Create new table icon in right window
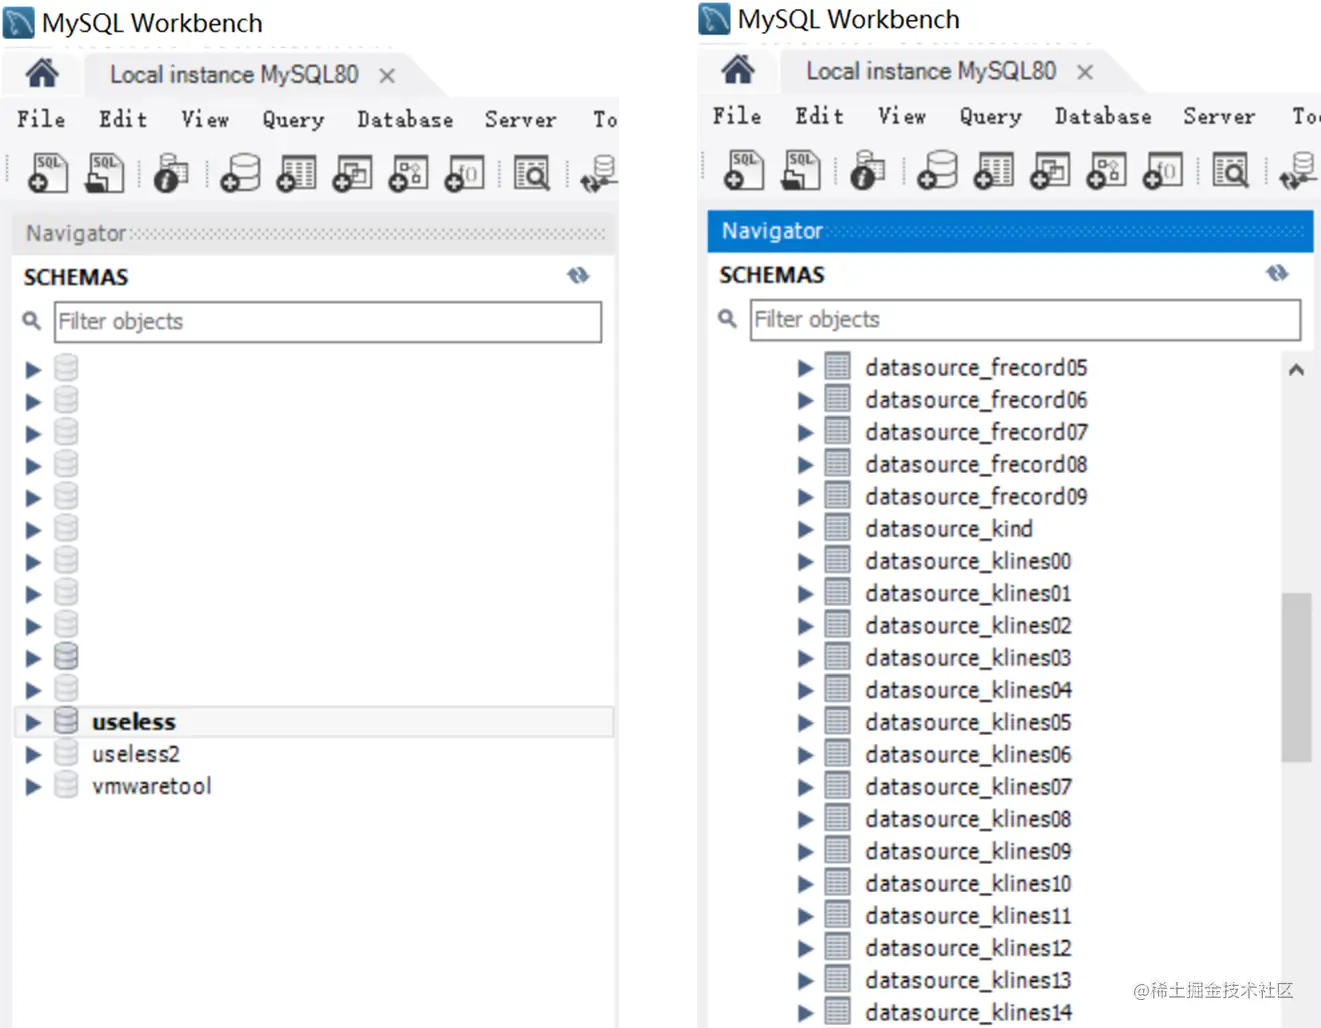Image resolution: width=1321 pixels, height=1028 pixels. [994, 169]
